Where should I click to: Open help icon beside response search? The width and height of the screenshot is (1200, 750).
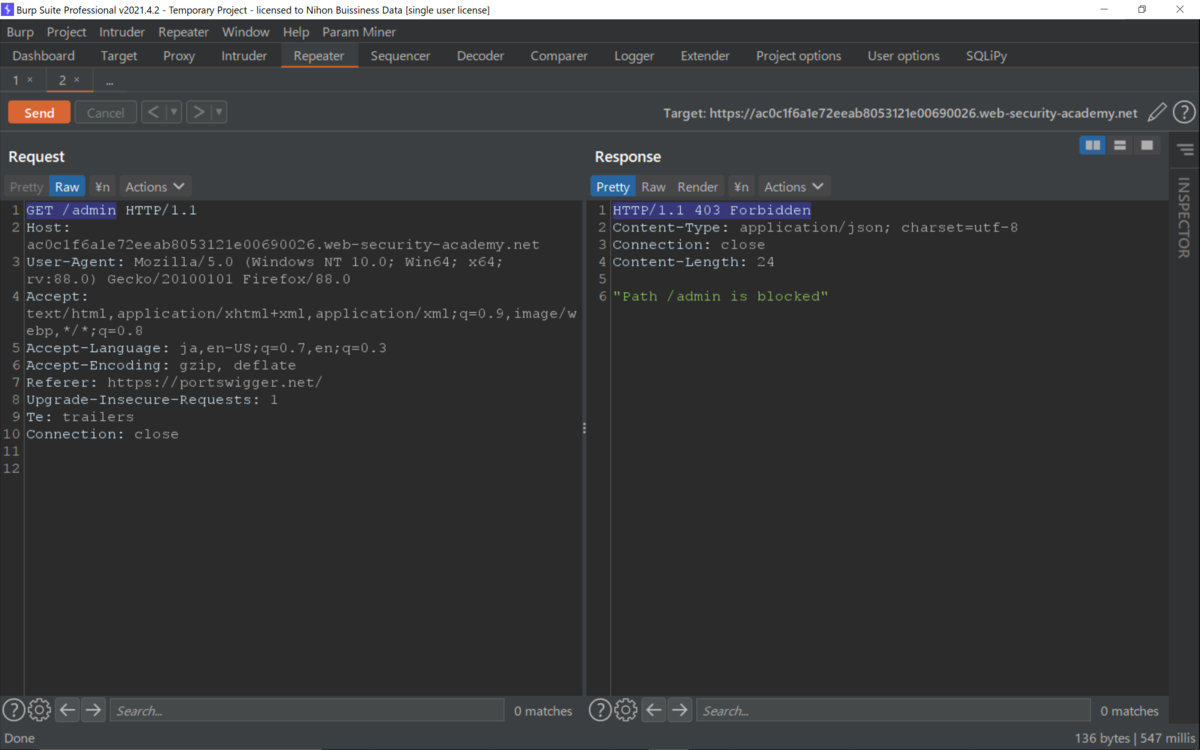(599, 710)
